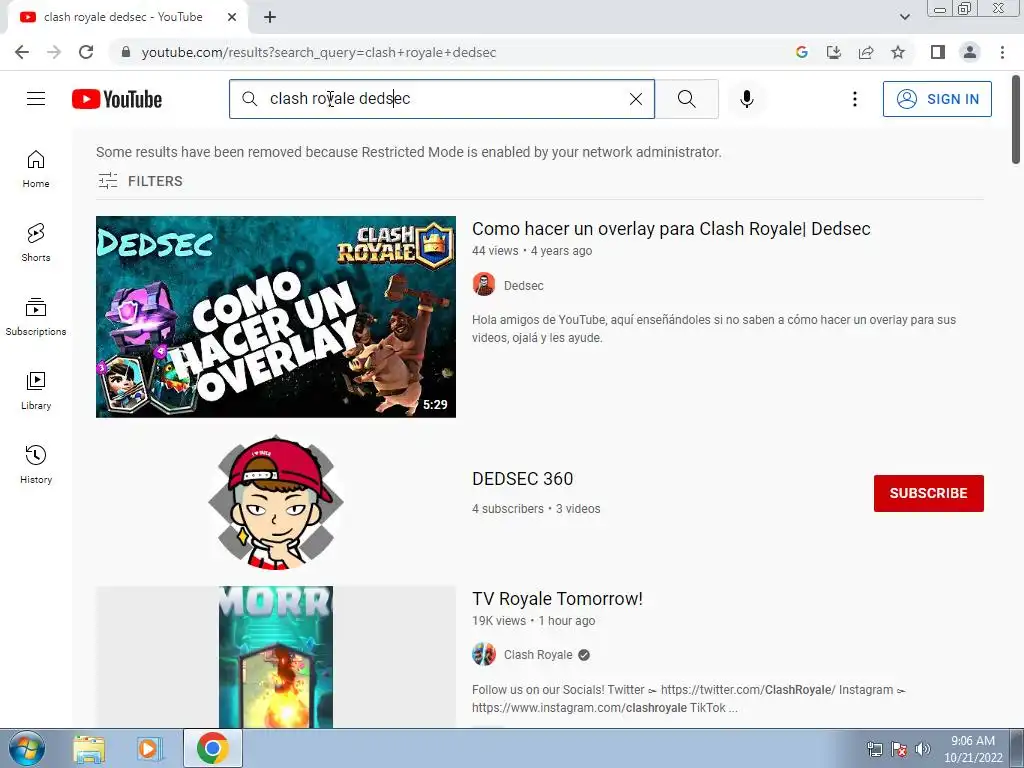Click the network tray icon
Image resolution: width=1024 pixels, height=768 pixels.
point(874,748)
